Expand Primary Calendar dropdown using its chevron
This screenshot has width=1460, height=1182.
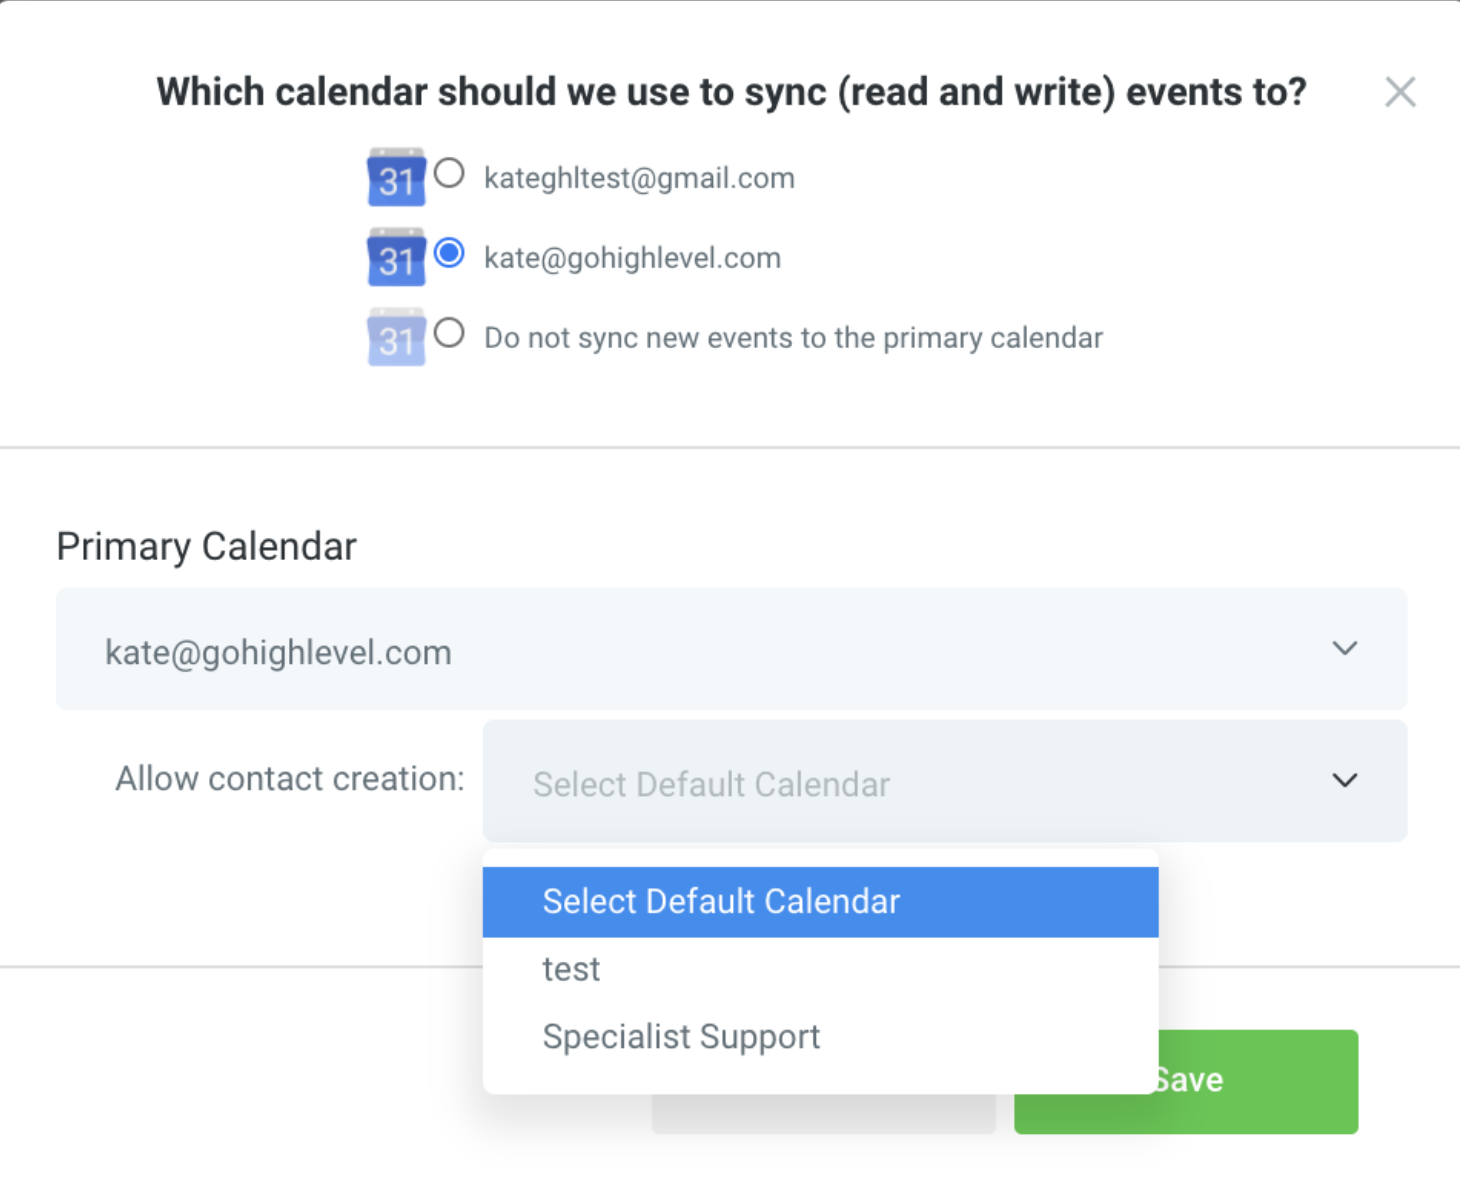tap(1344, 649)
